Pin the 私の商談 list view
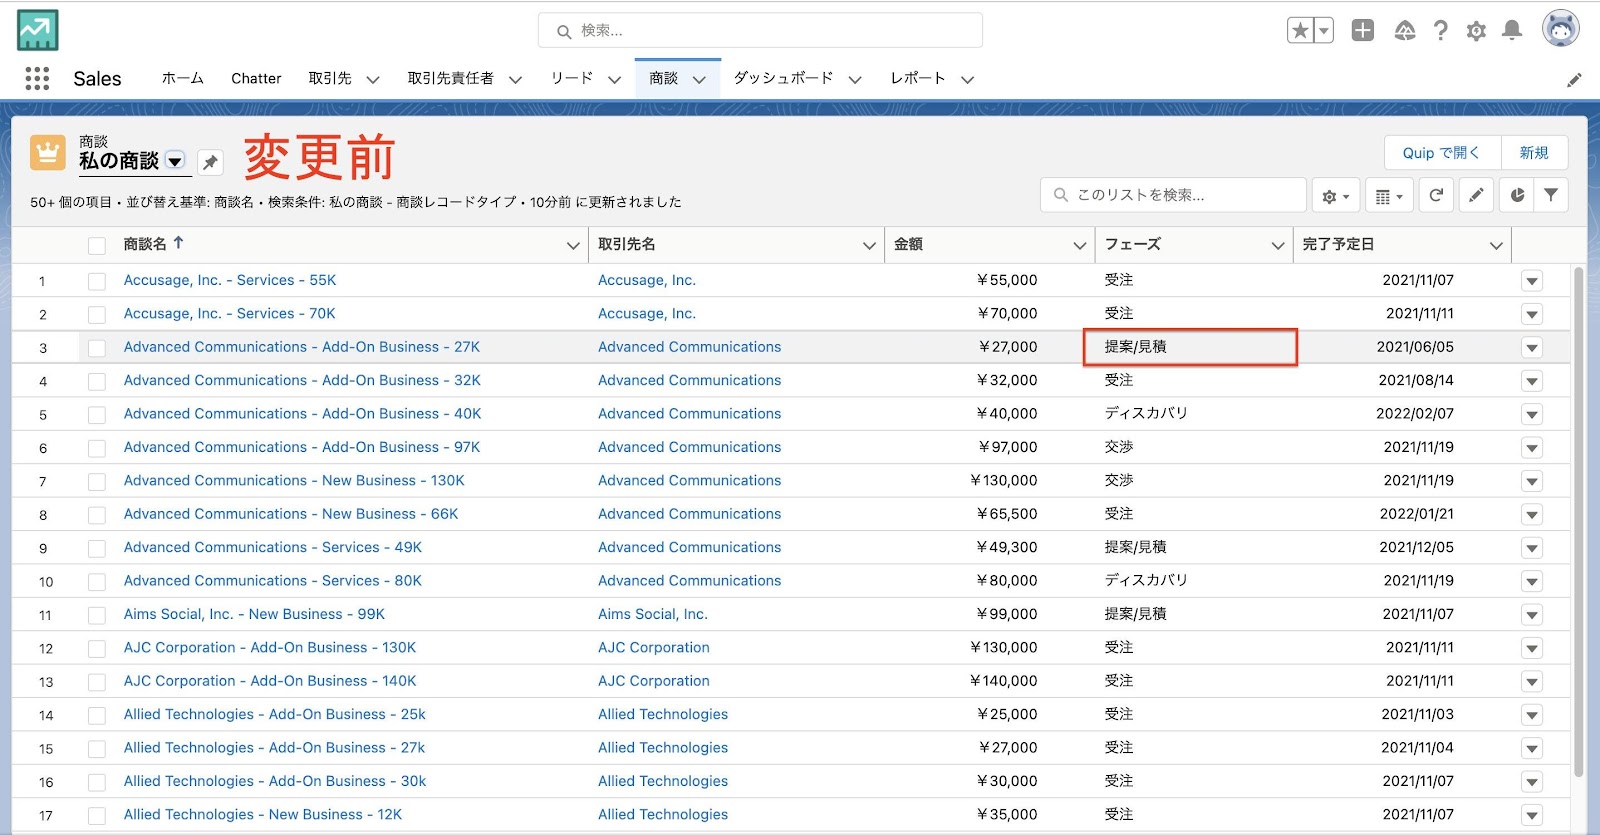1600x835 pixels. click(210, 162)
